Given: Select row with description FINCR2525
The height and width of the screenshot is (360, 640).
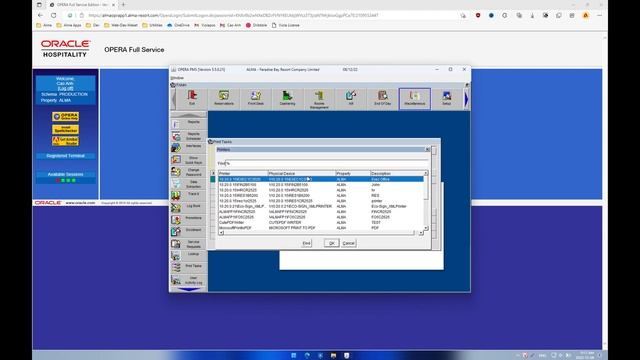Looking at the screenshot, I should click(x=320, y=212).
